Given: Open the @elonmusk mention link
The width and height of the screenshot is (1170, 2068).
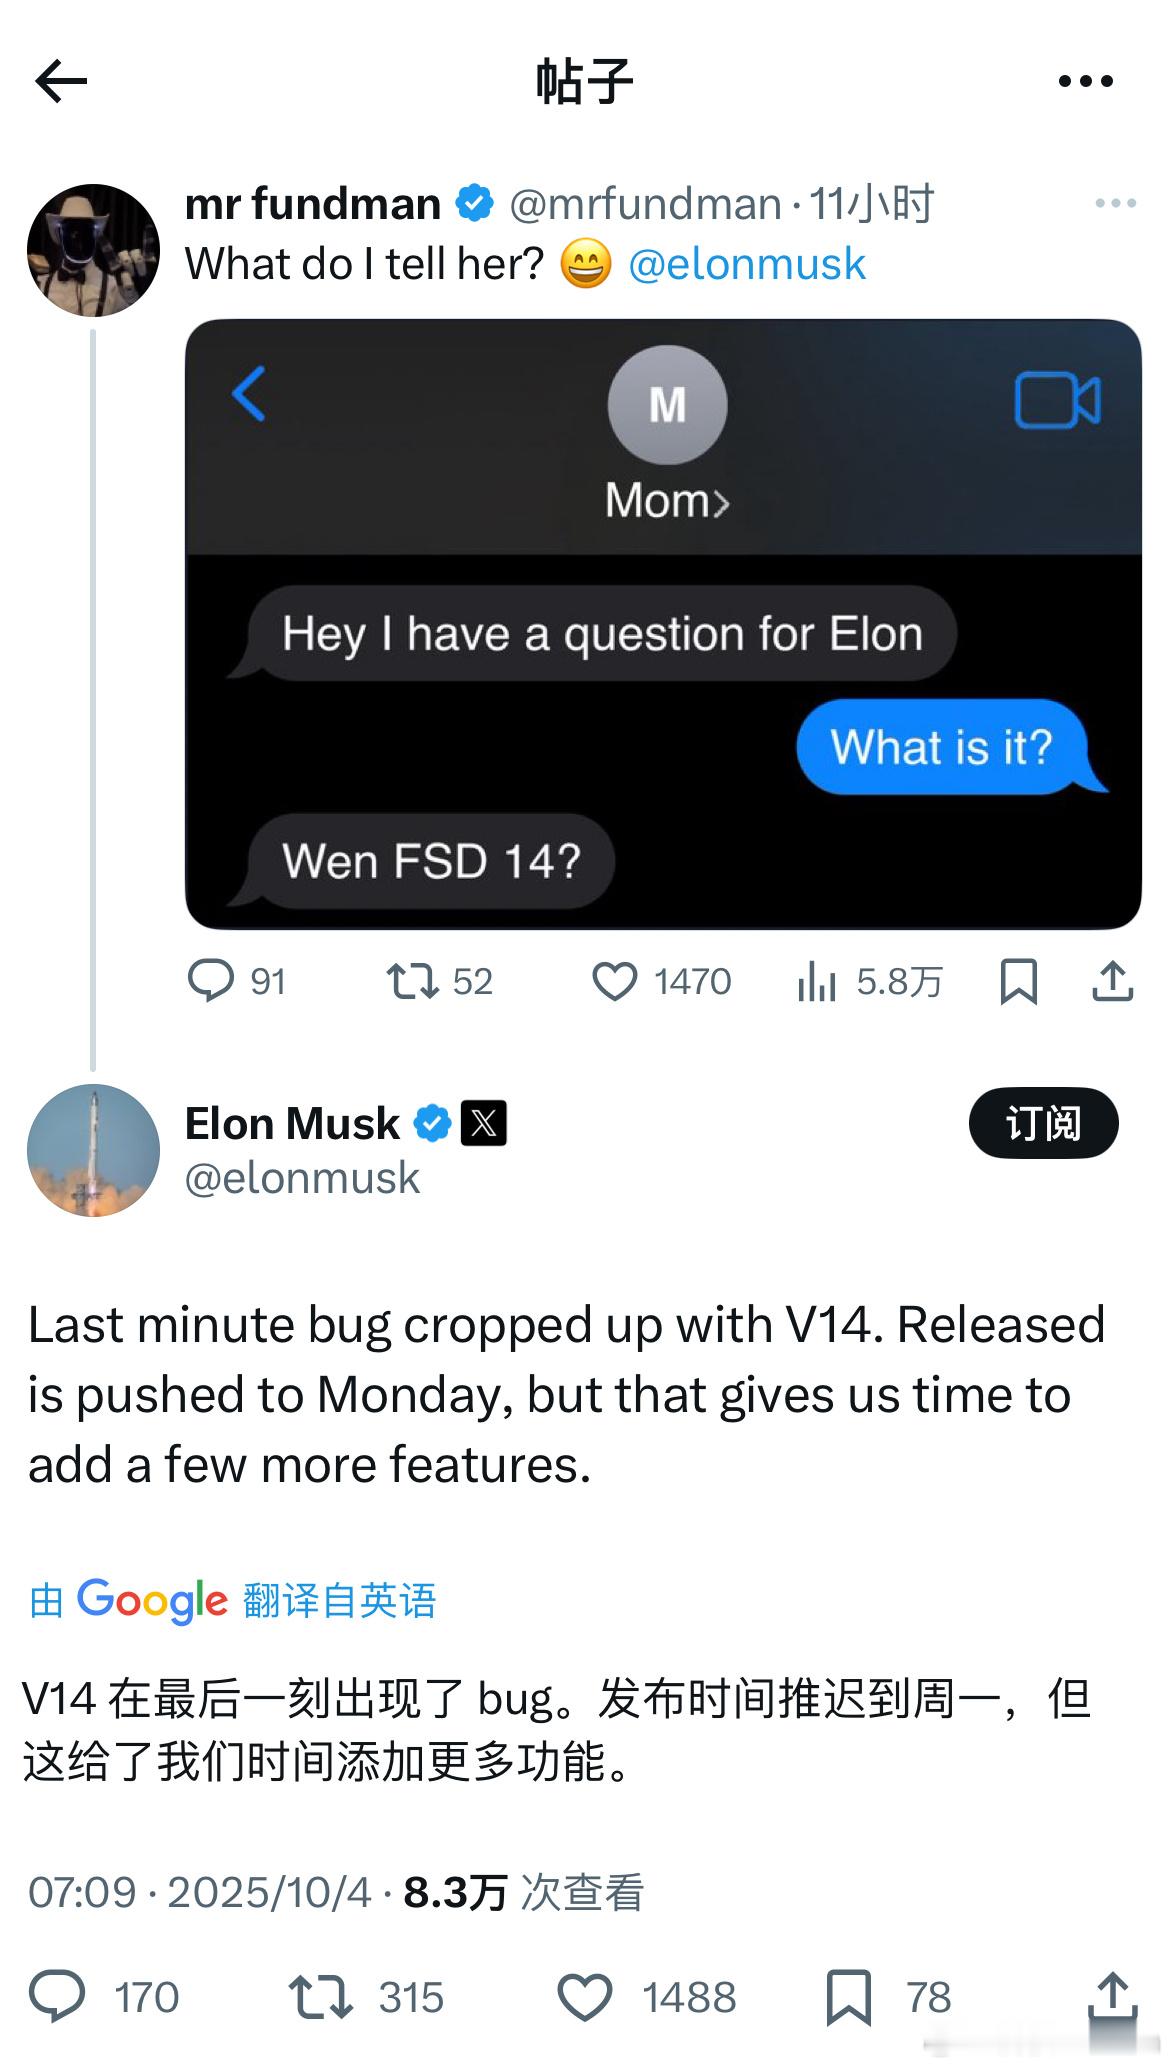Looking at the screenshot, I should click(x=746, y=265).
